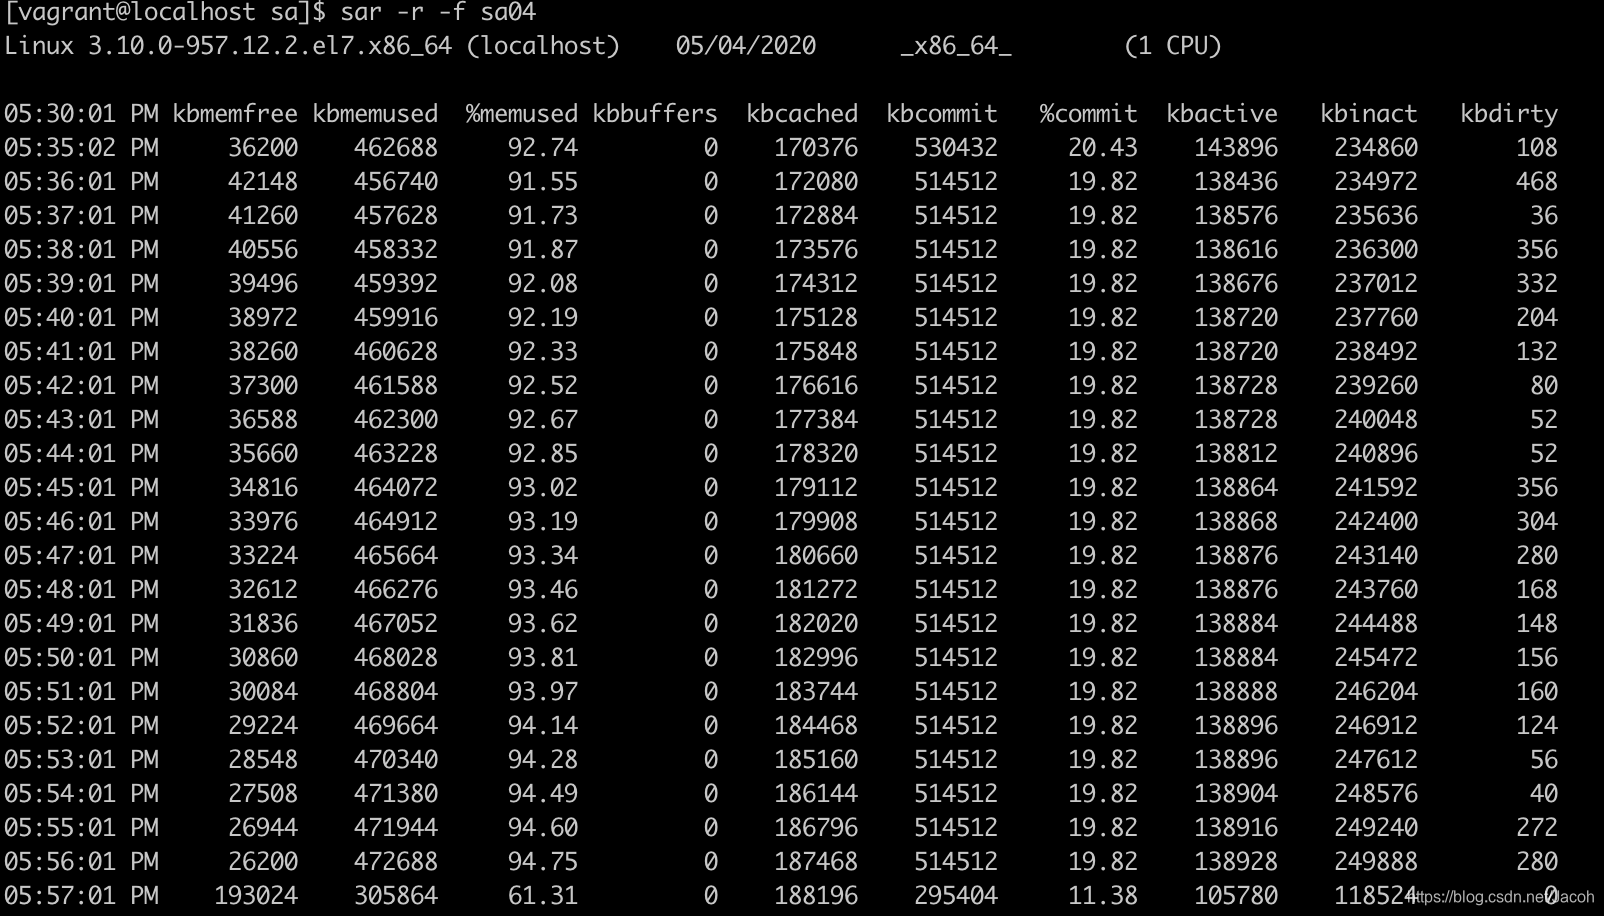This screenshot has height=916, width=1604.
Task: Click the kbinact column header
Action: [x=1369, y=114]
